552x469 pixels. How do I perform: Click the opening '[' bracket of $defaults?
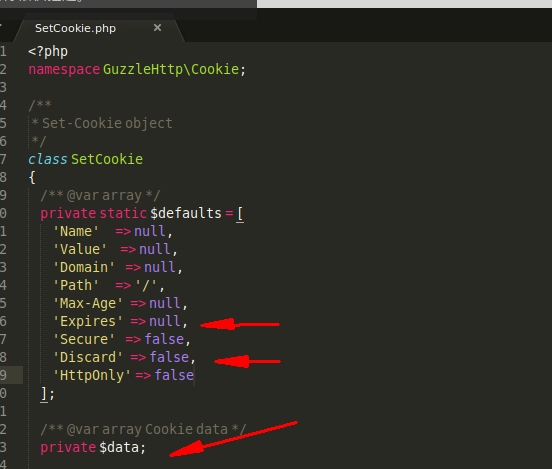[x=240, y=214]
